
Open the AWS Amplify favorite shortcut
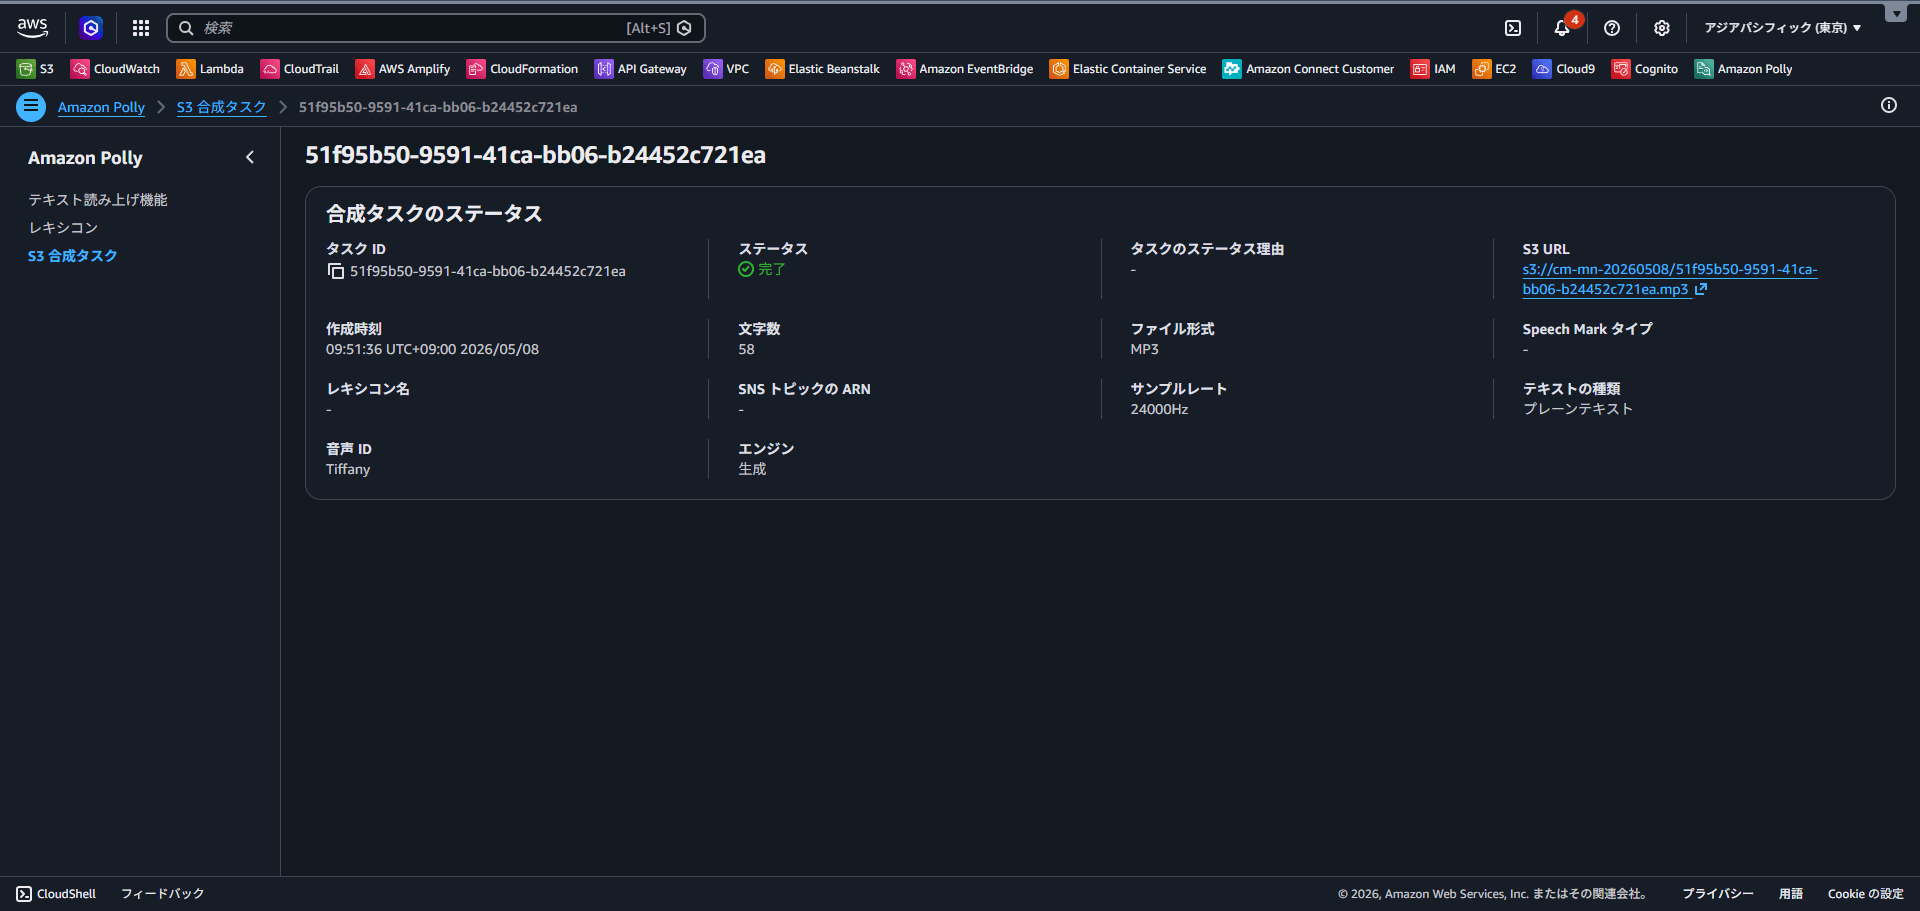[403, 69]
